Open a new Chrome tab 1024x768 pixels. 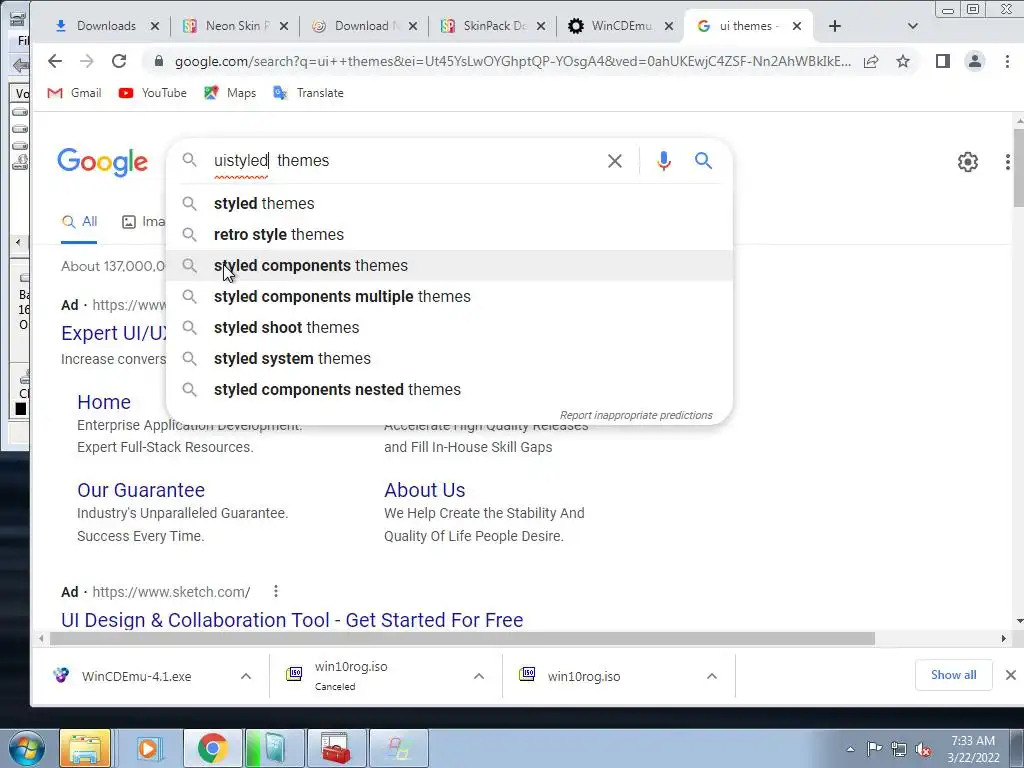pos(835,26)
